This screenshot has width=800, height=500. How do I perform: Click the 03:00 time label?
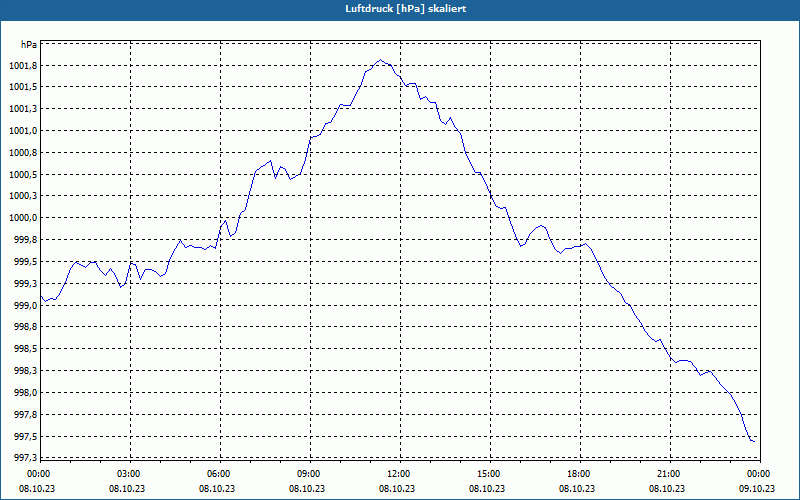(x=130, y=474)
